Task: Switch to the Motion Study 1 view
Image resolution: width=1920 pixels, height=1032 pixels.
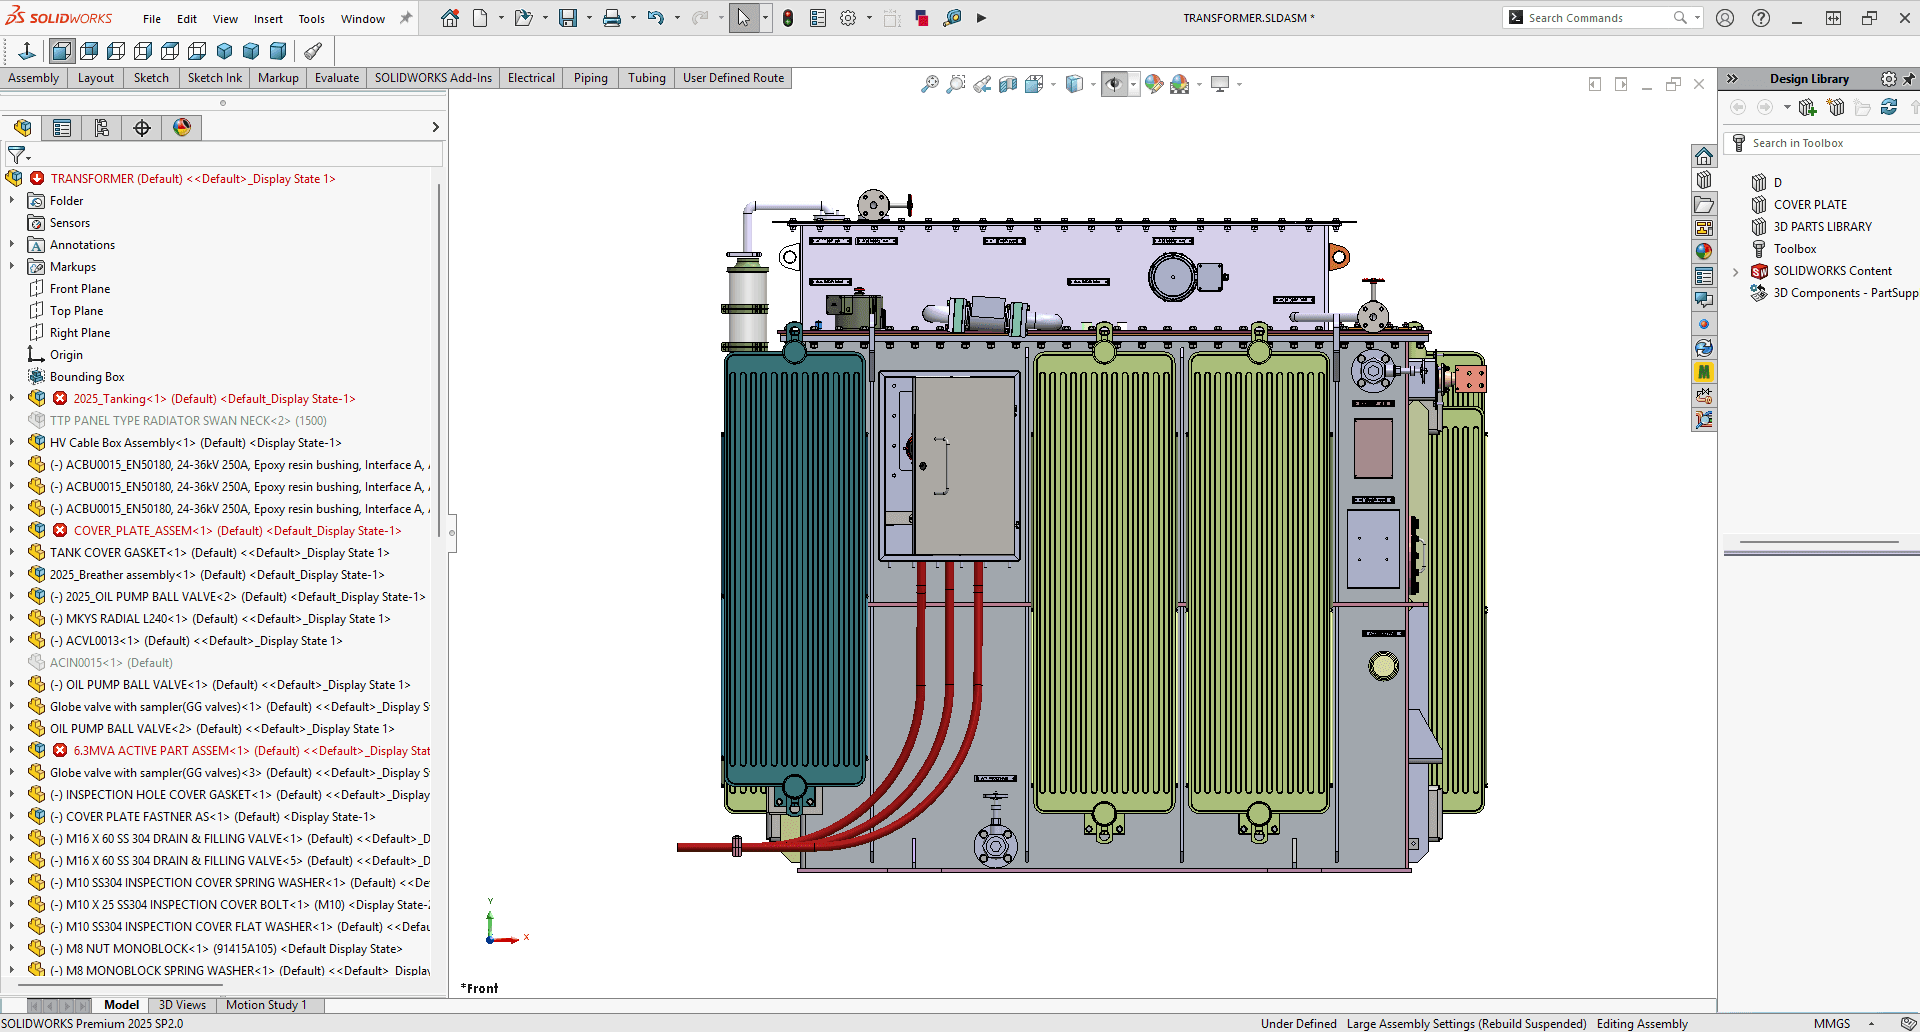Action: 267,1005
